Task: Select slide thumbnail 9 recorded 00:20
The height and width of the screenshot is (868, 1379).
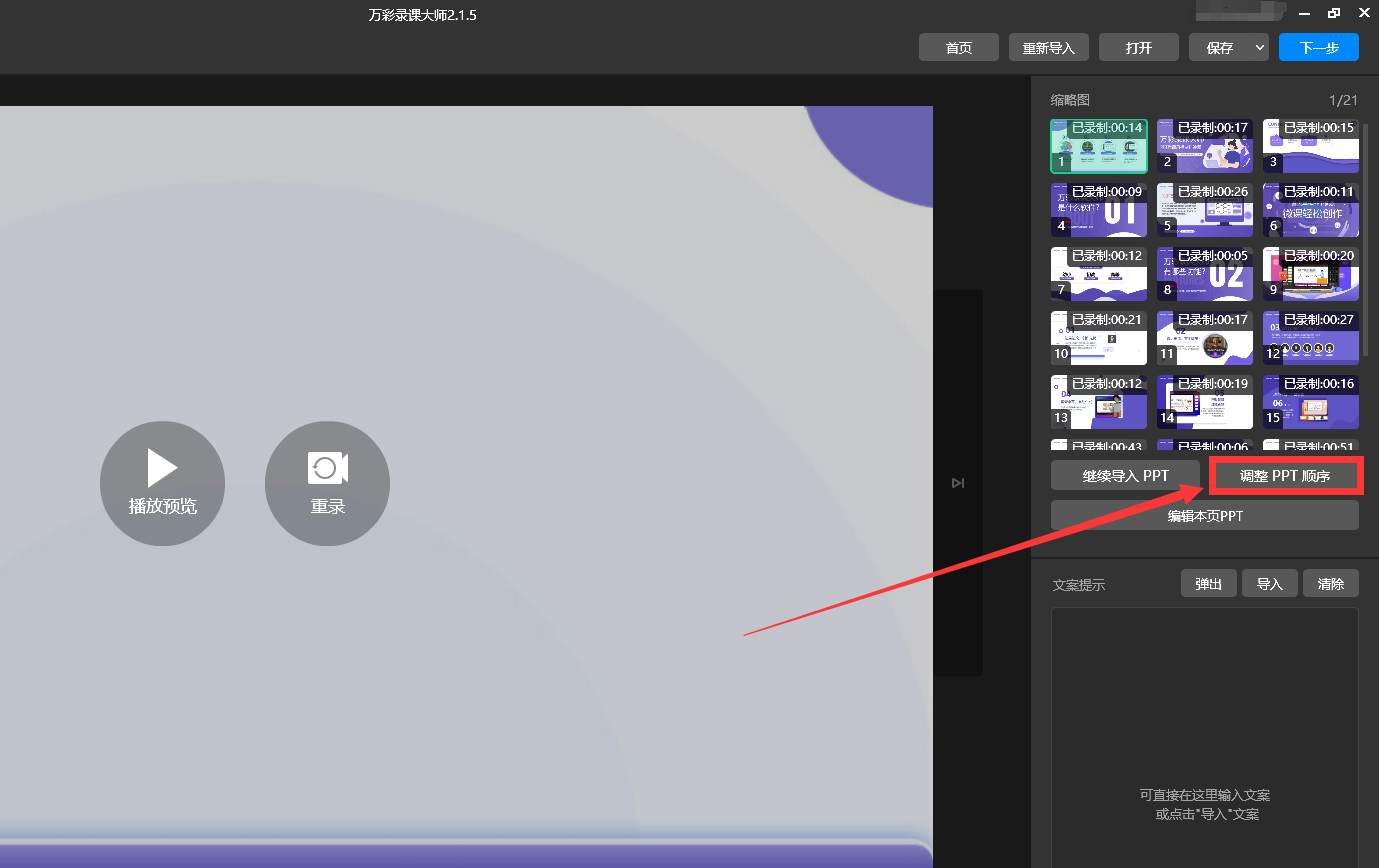Action: coord(1311,274)
